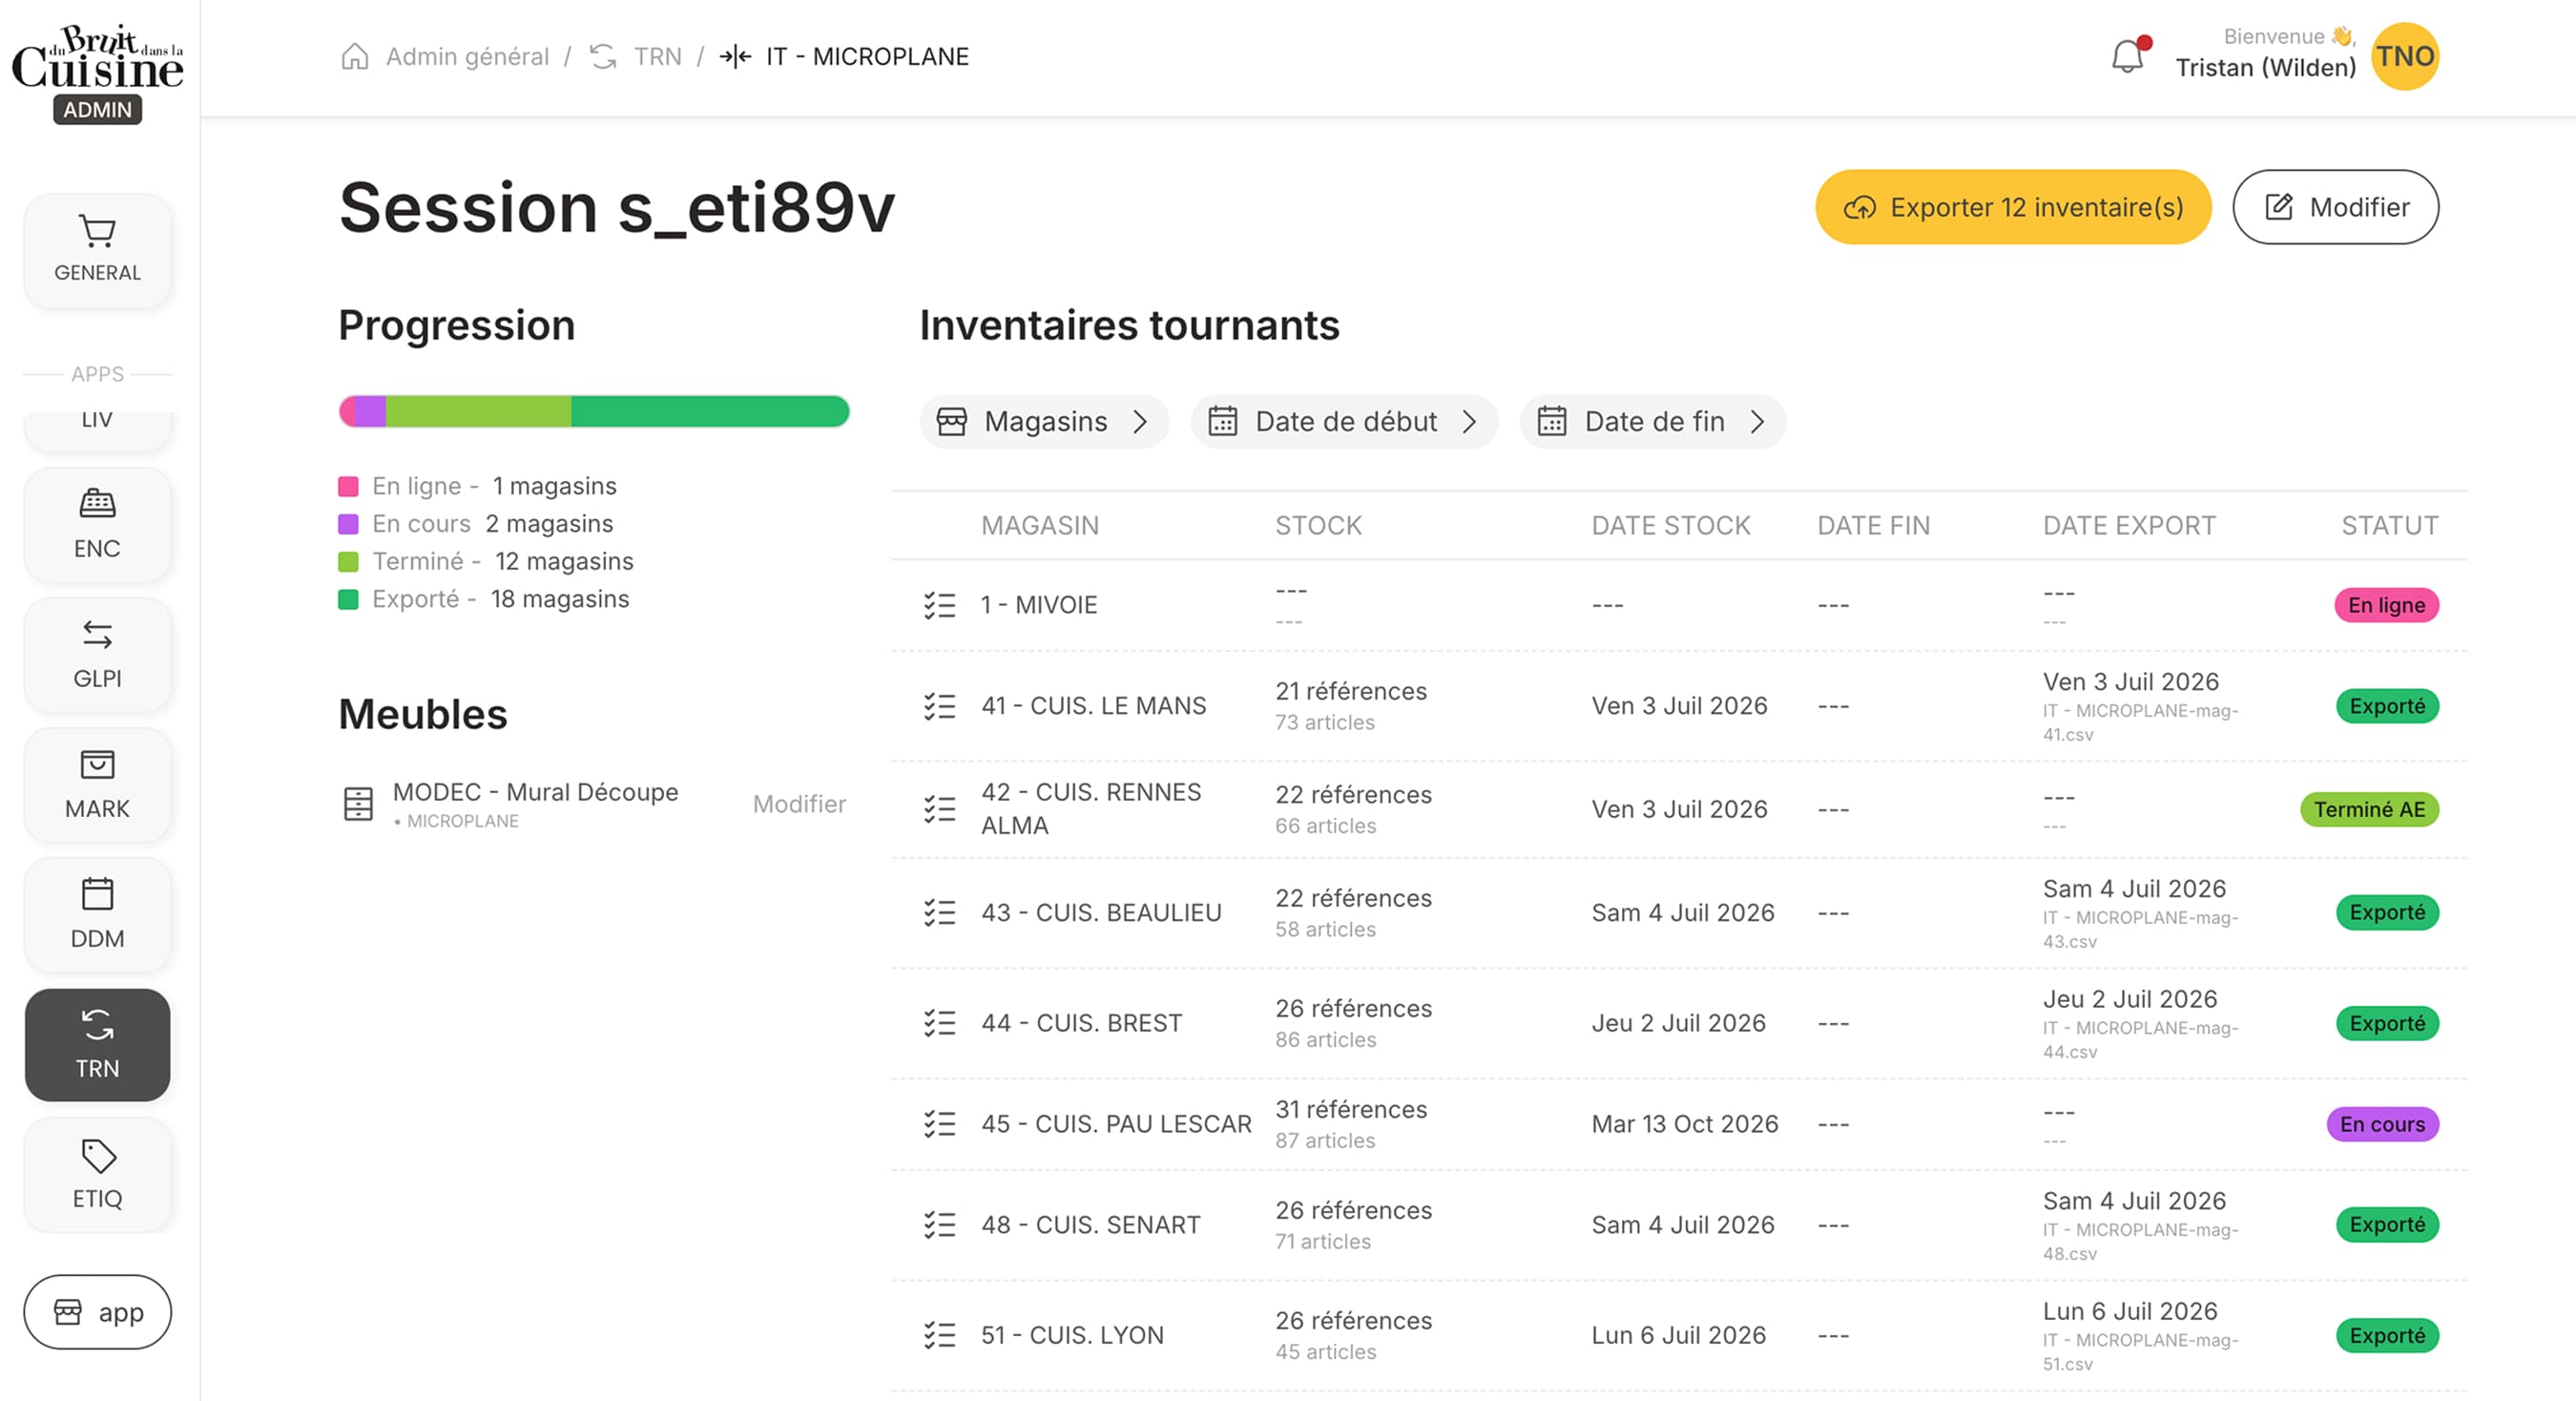Viewport: 2576px width, 1401px height.
Task: Open the GLPI transfer app
Action: (97, 655)
